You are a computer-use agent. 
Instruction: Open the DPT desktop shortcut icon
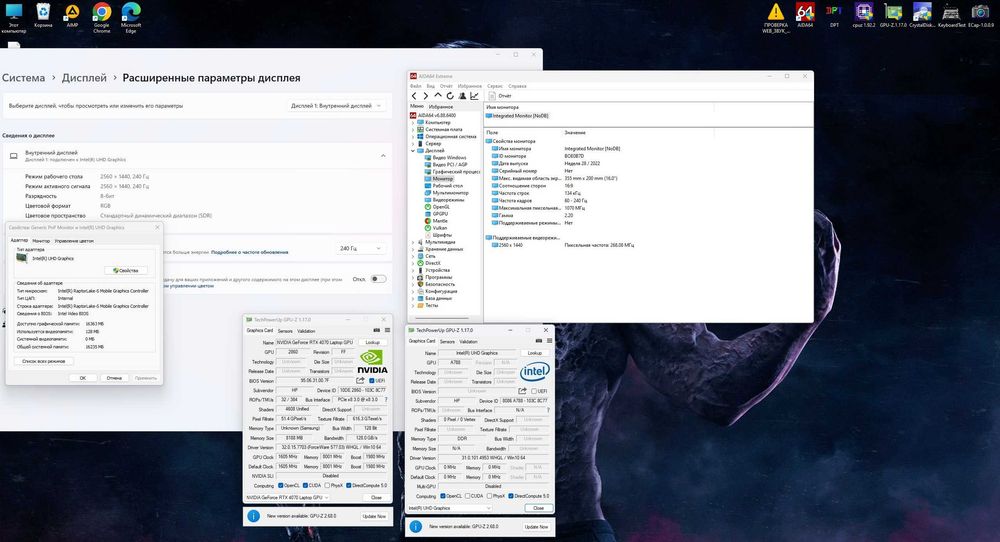tap(834, 15)
